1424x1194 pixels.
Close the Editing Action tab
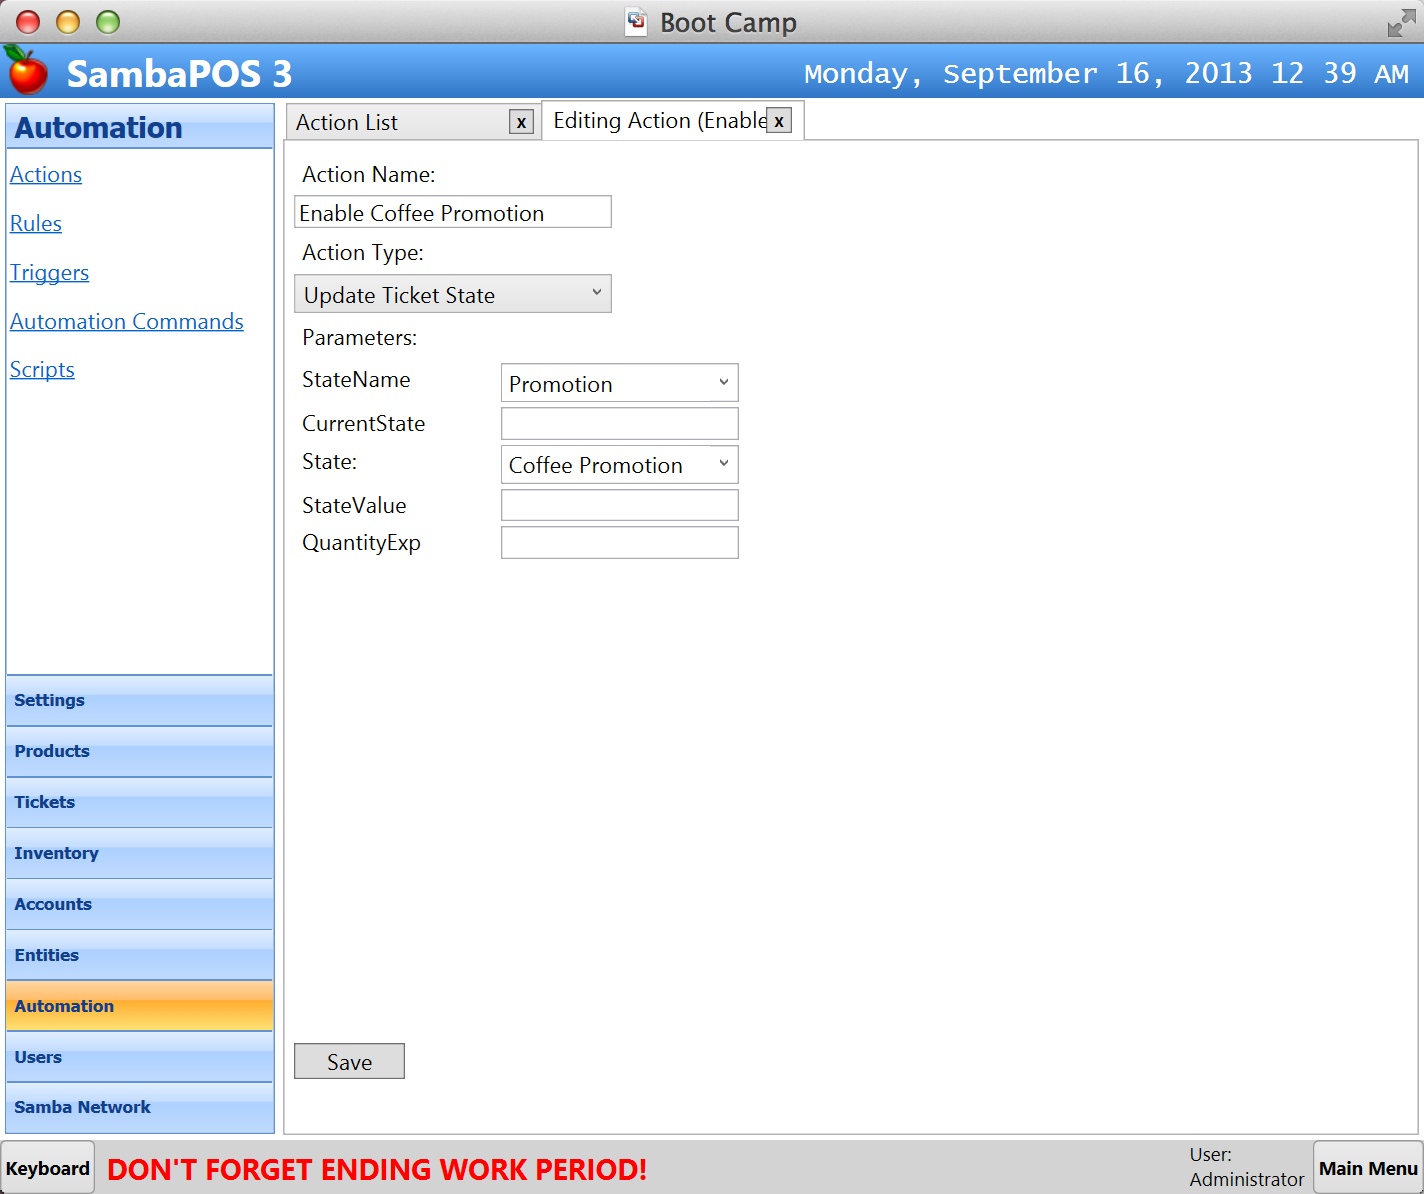(x=779, y=121)
